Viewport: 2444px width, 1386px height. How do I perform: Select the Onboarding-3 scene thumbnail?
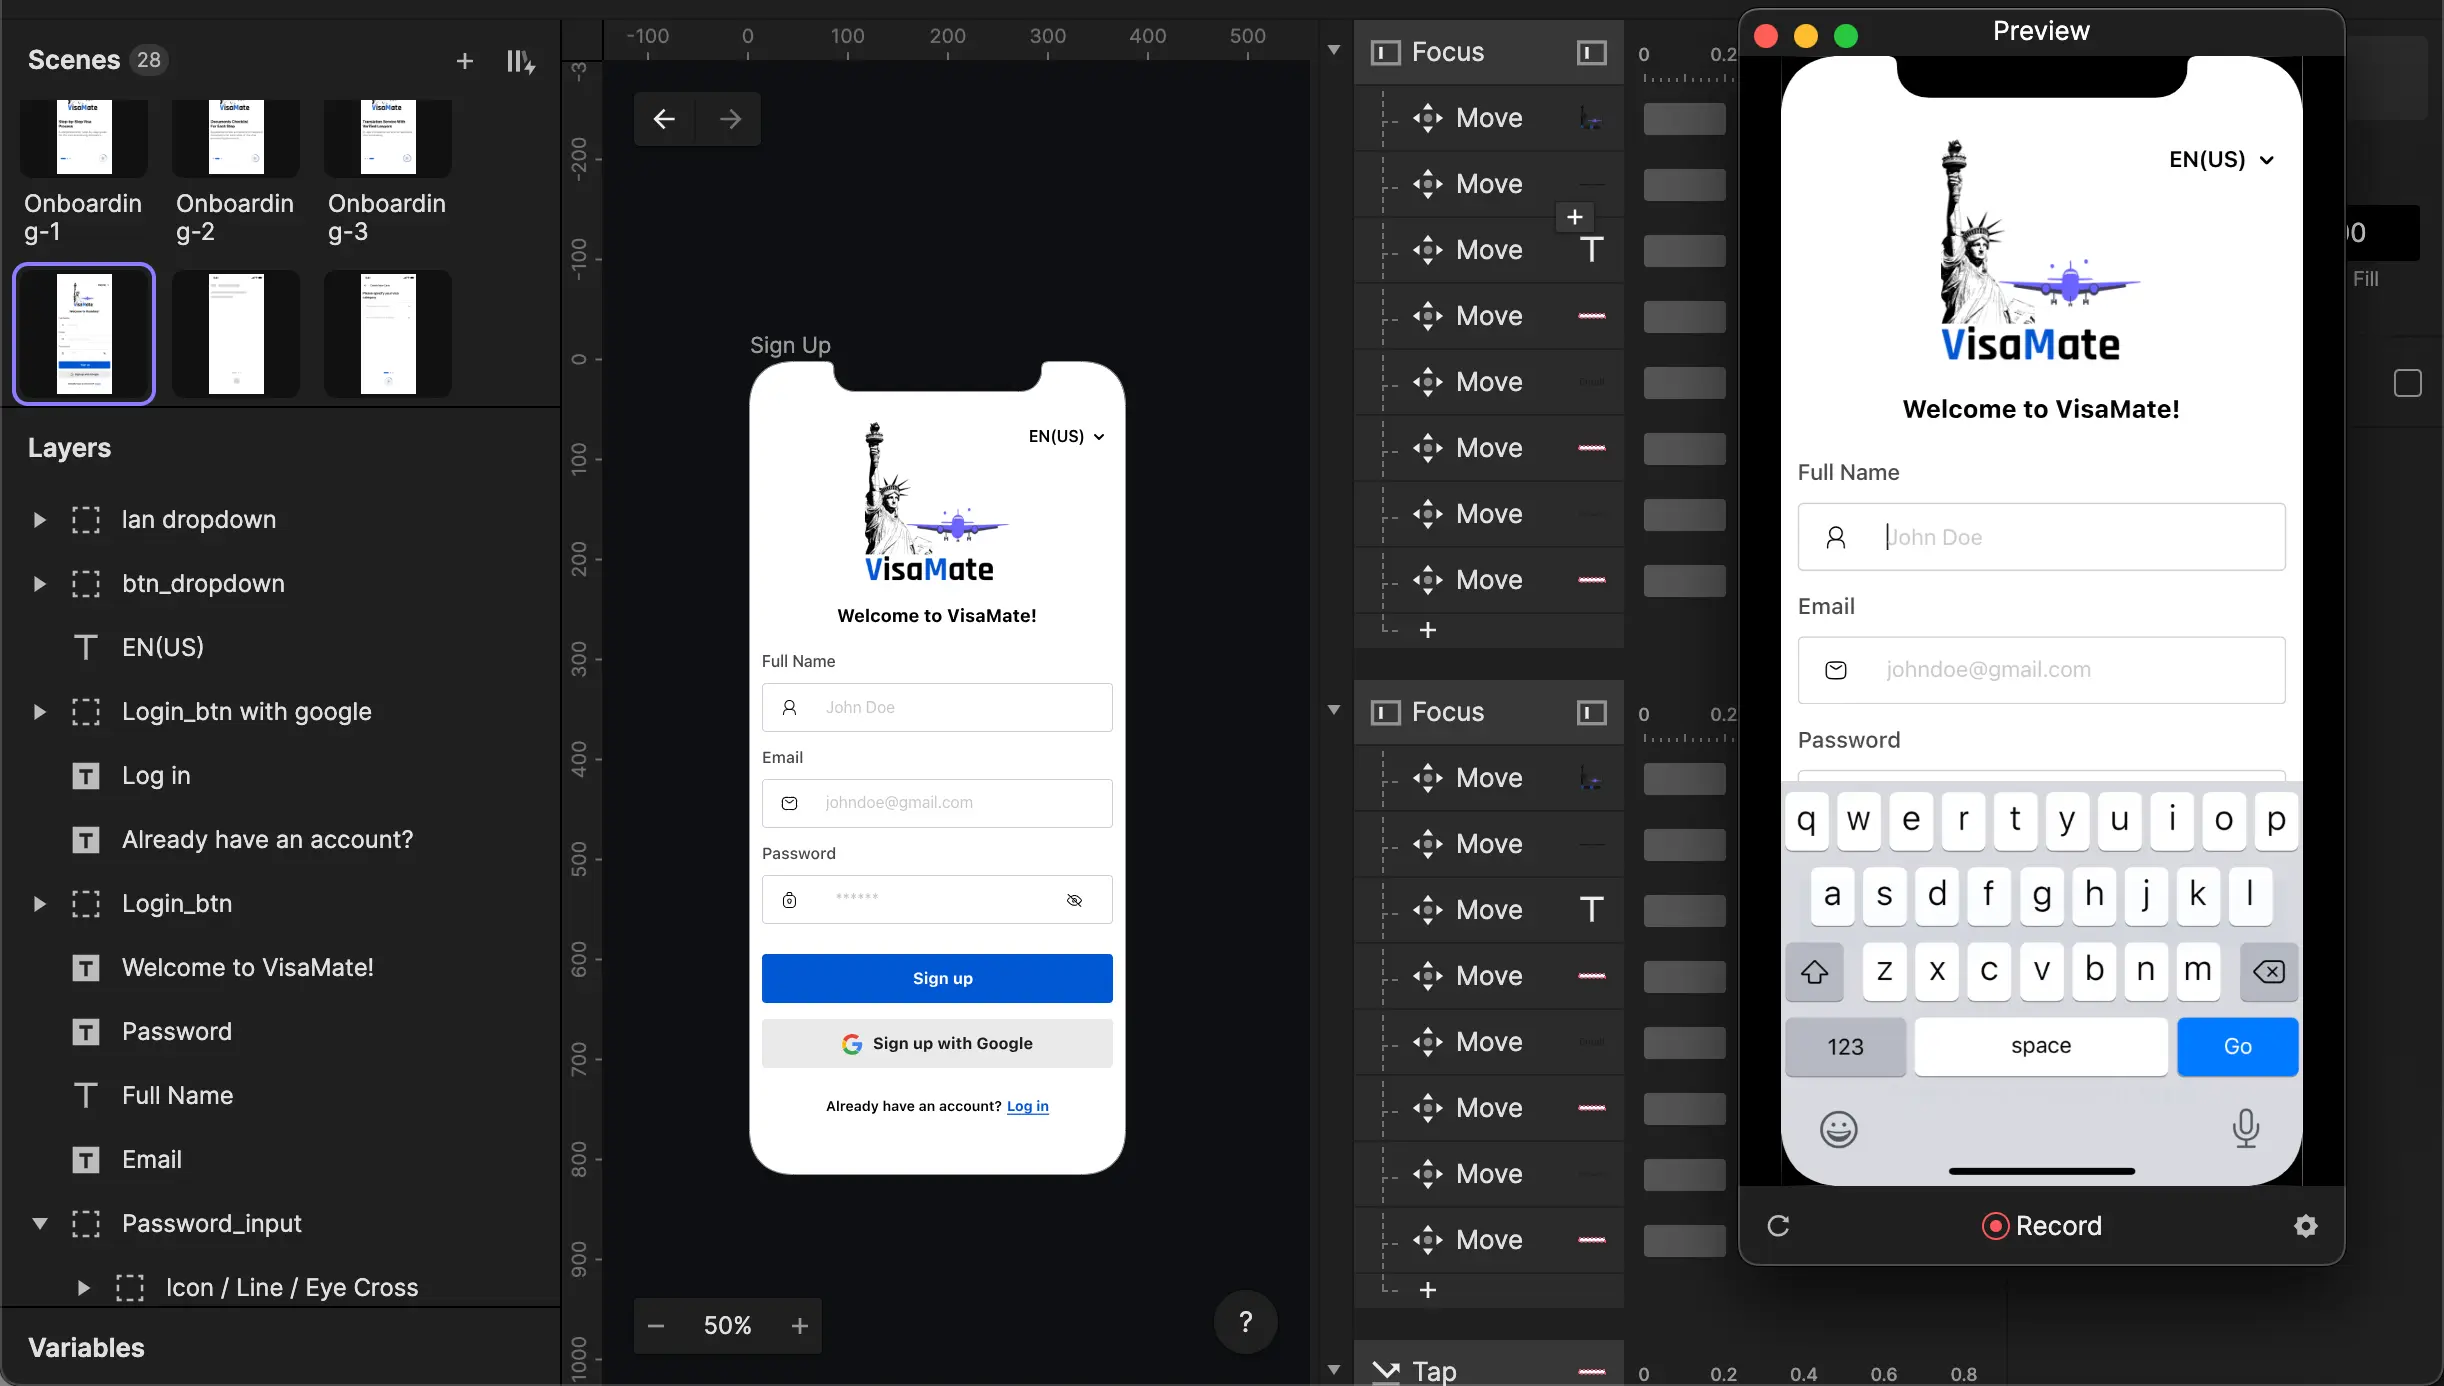tap(388, 138)
